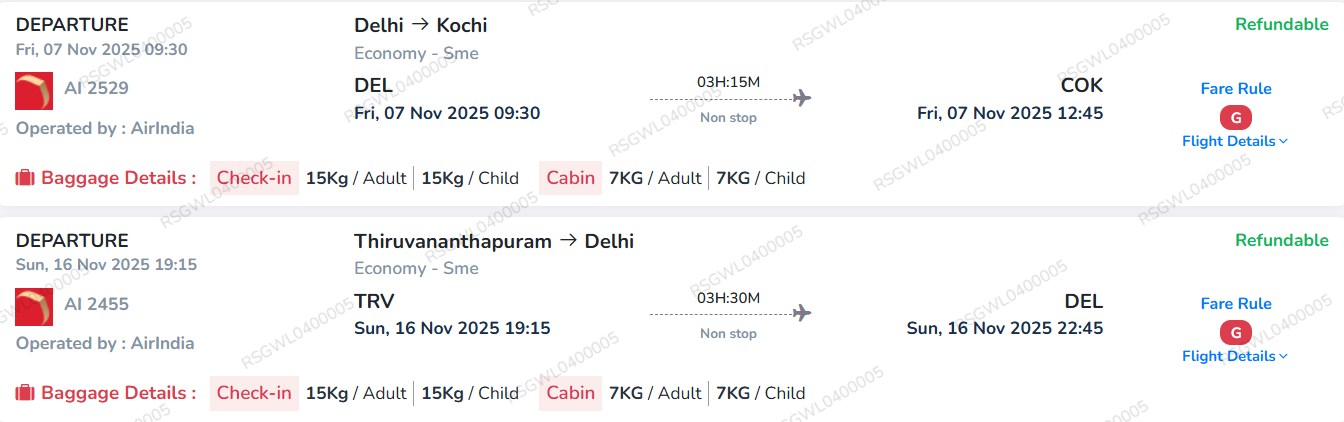
Task: Click the Refundable label on the Thiruvananthapuram–Delhi flight
Action: [1281, 240]
